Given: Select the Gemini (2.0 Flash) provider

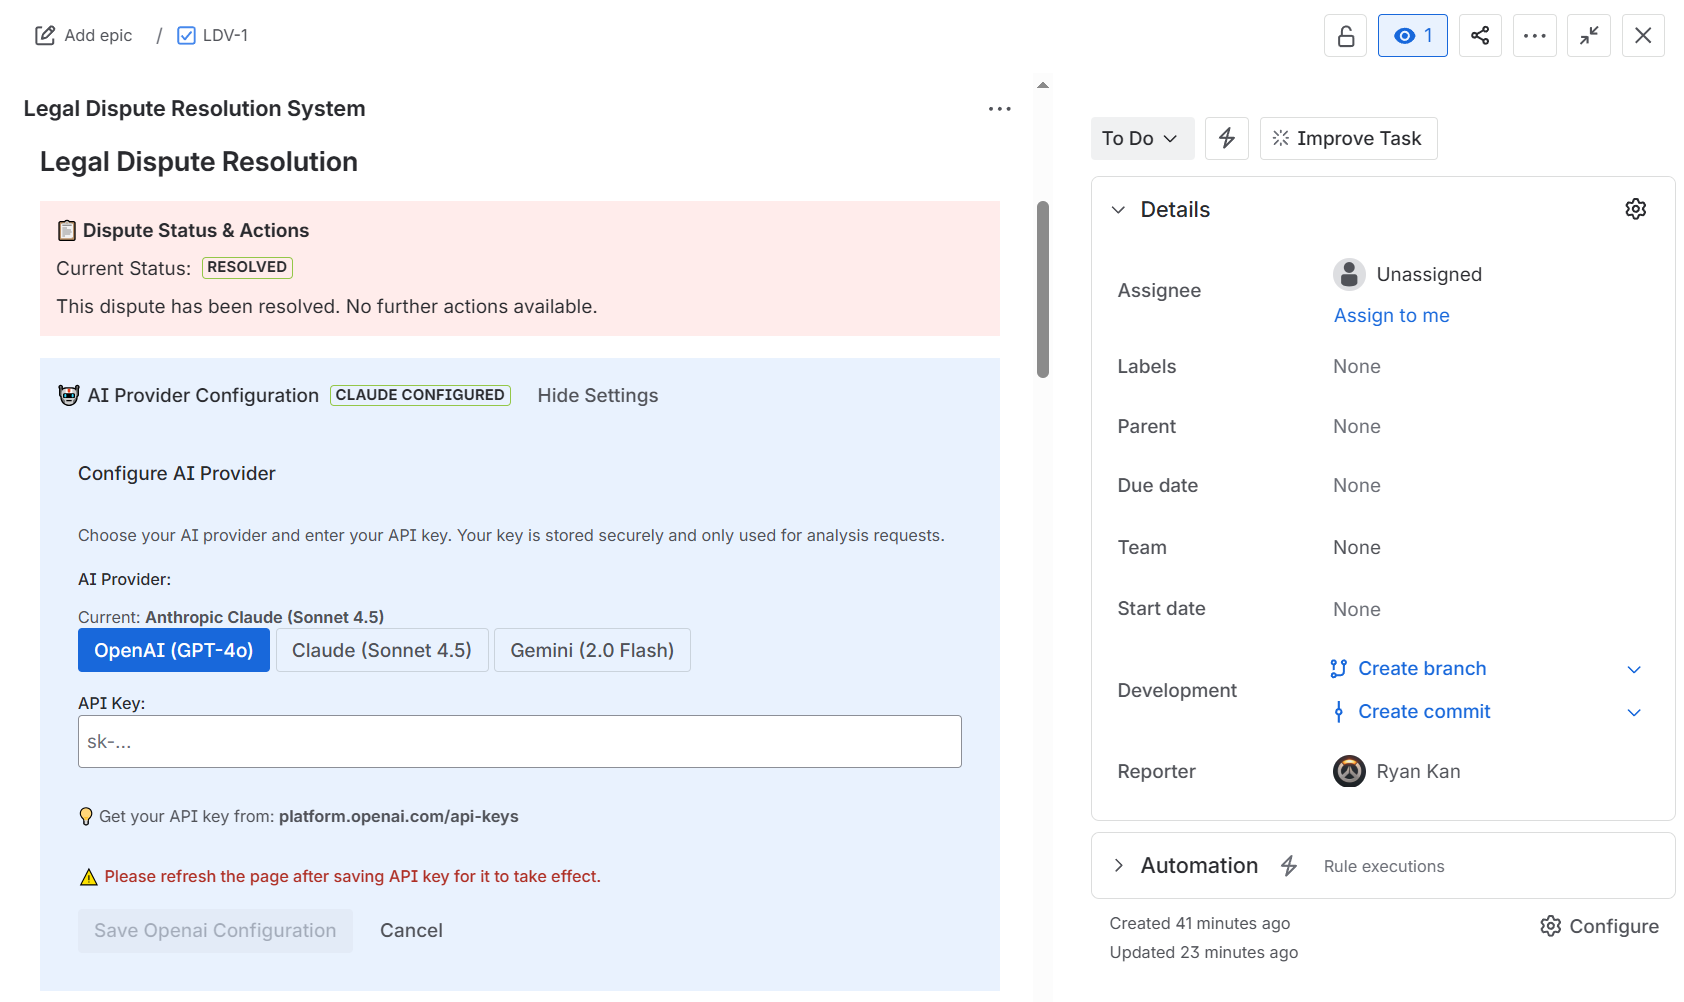Looking at the screenshot, I should click(x=592, y=651).
